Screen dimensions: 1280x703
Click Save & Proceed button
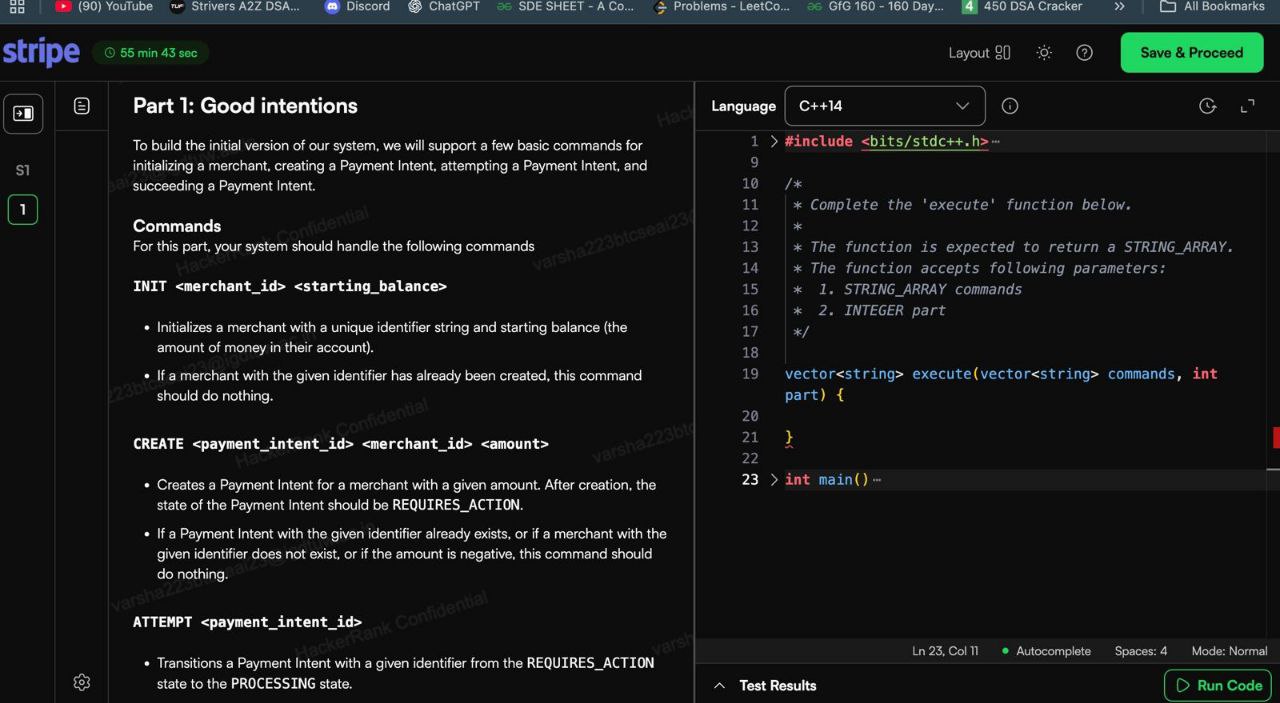tap(1191, 53)
